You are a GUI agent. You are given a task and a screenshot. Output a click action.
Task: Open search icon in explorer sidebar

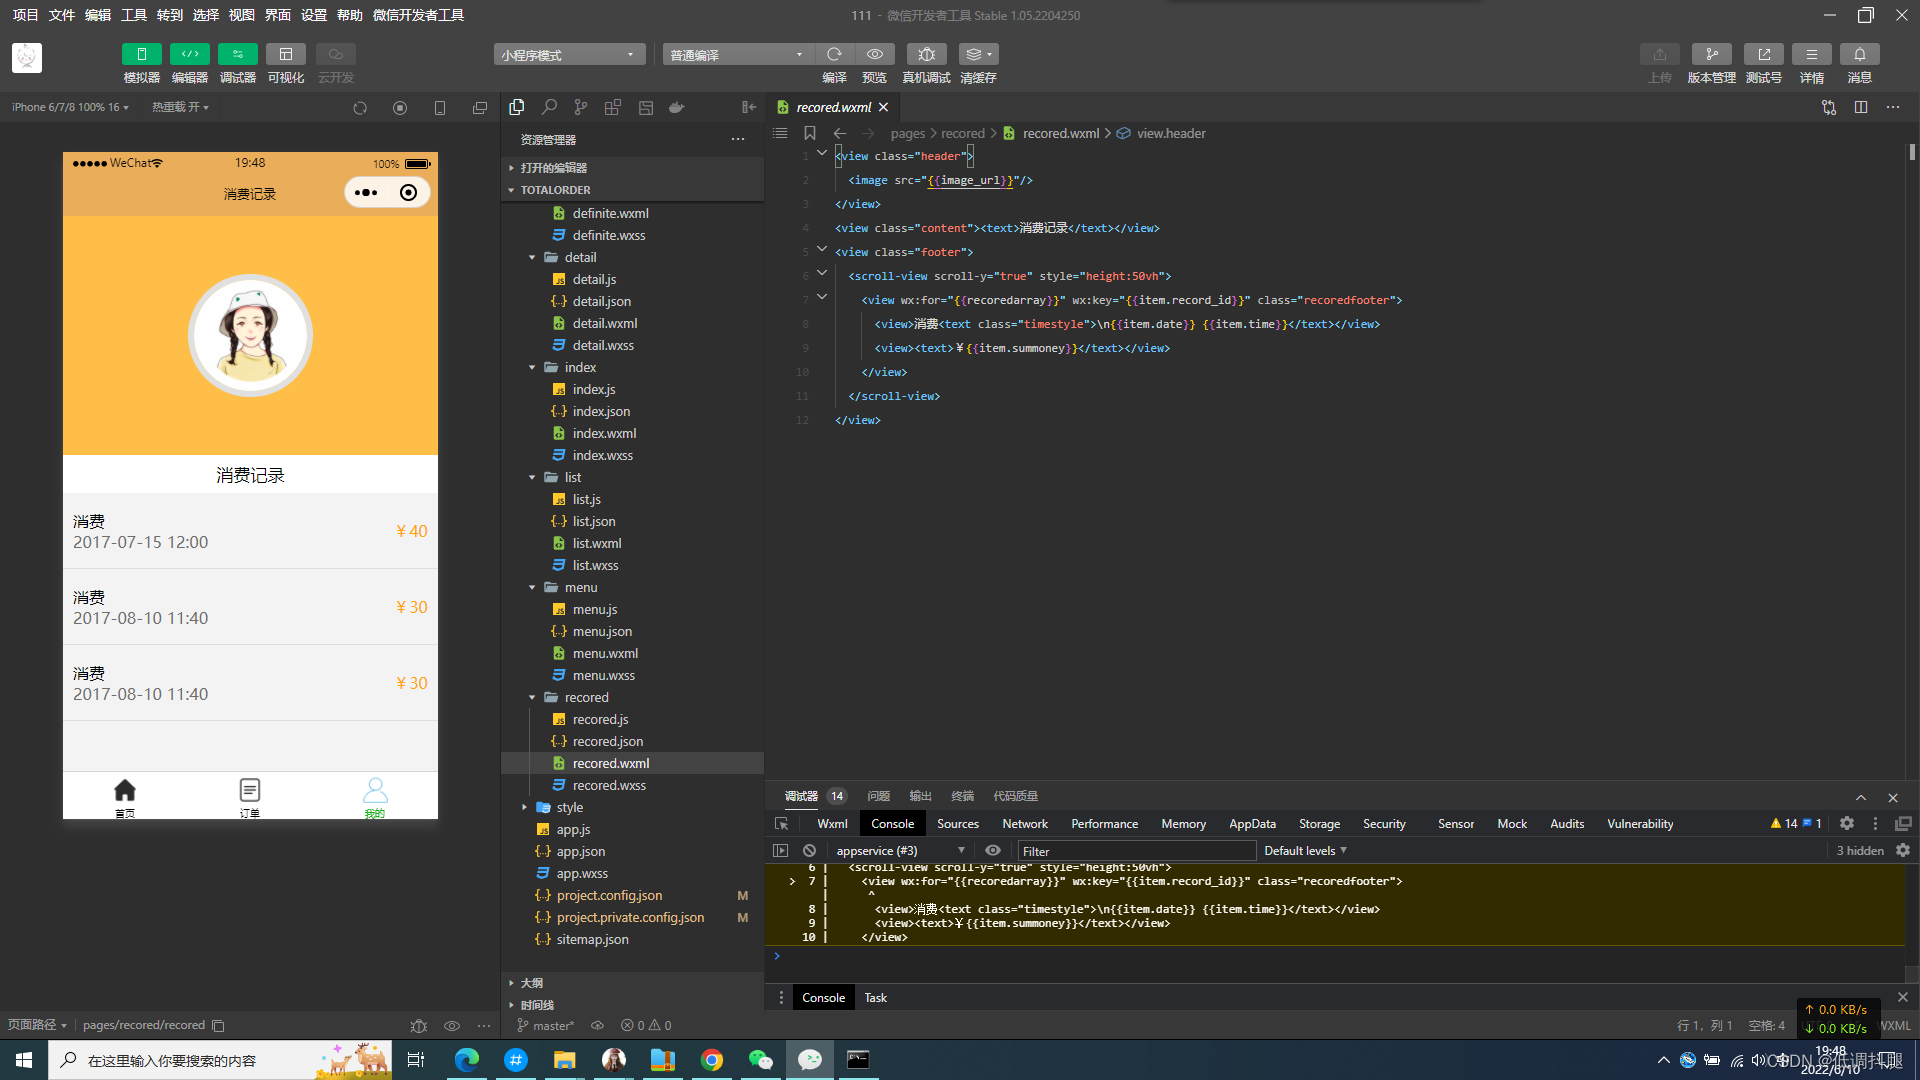549,107
